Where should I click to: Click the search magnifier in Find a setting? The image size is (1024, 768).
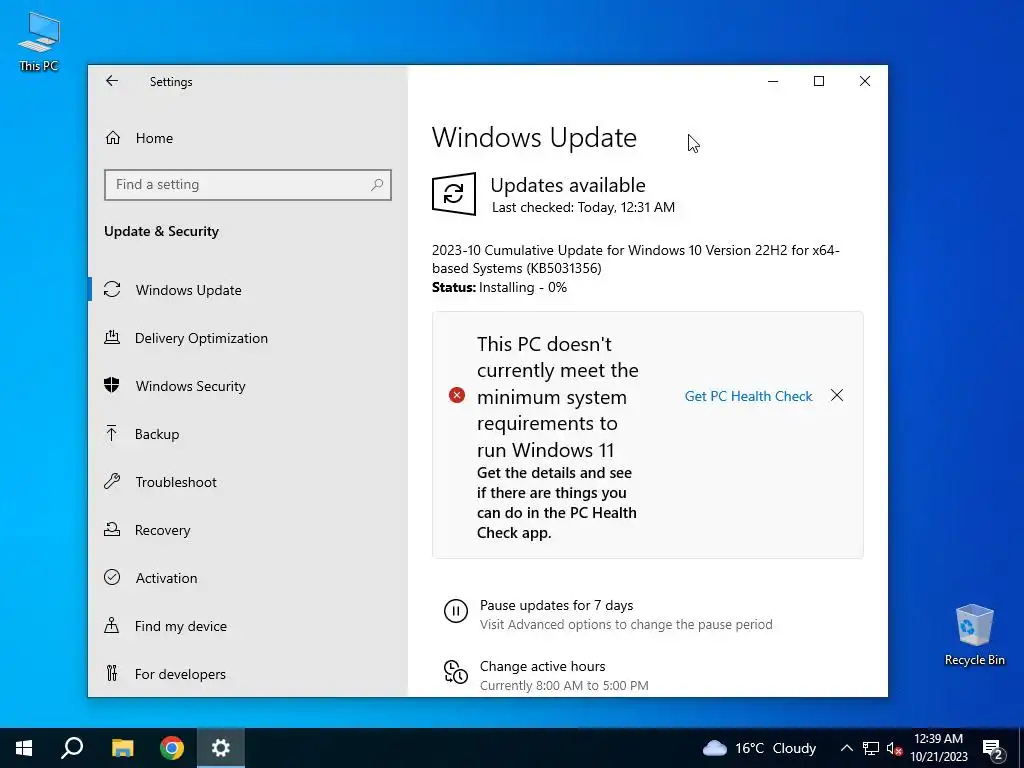click(377, 185)
